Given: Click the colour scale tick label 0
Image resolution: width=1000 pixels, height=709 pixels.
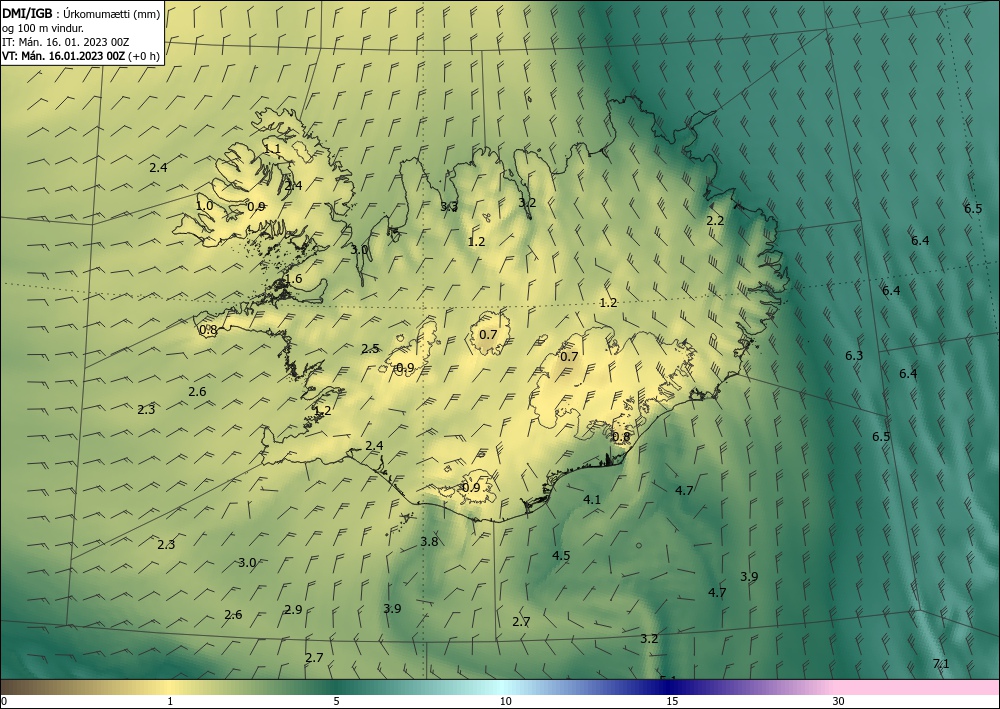Looking at the screenshot, I should (4, 702).
